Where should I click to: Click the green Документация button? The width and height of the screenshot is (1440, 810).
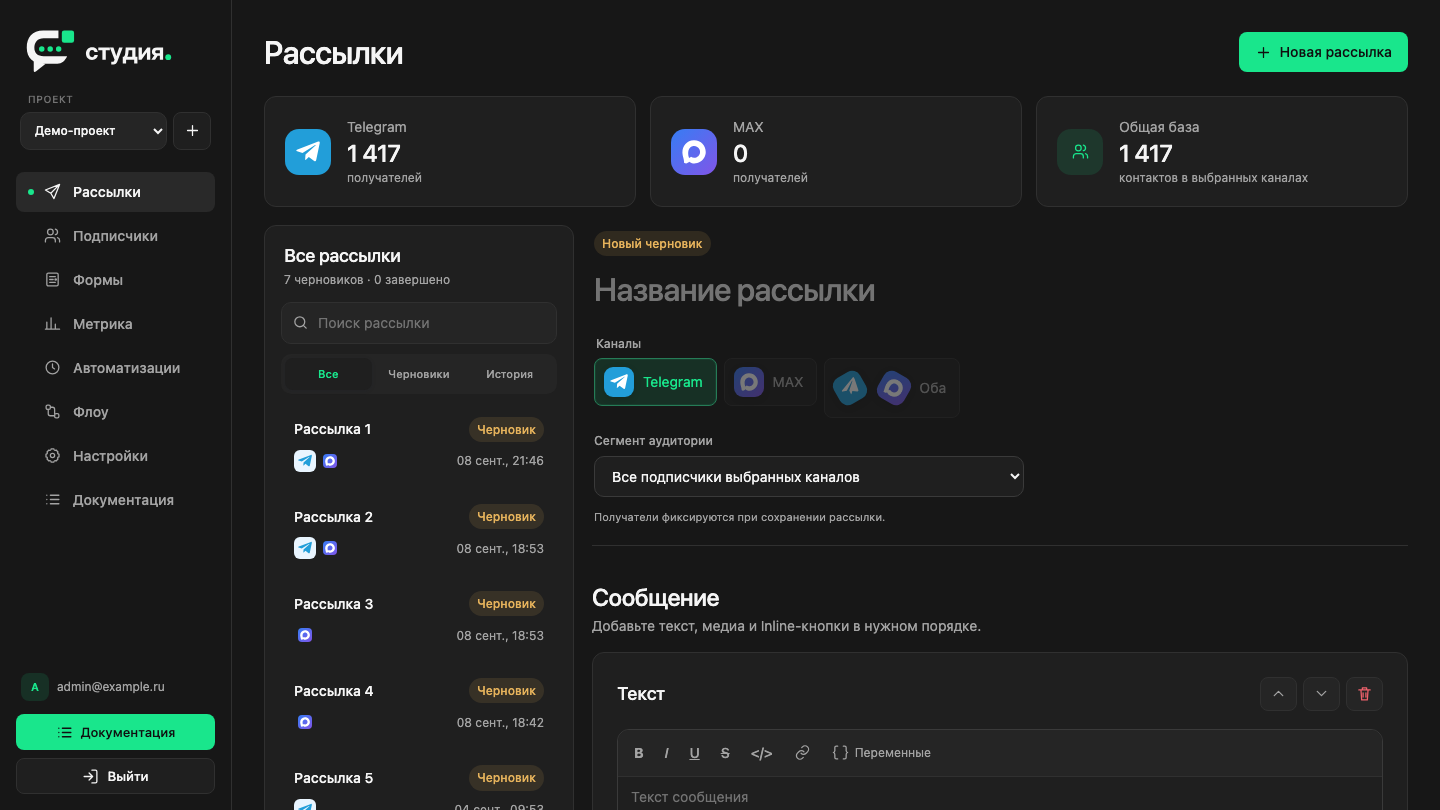115,732
